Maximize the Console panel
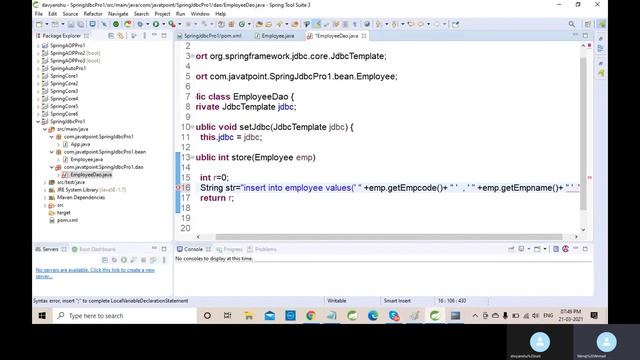 tap(585, 249)
